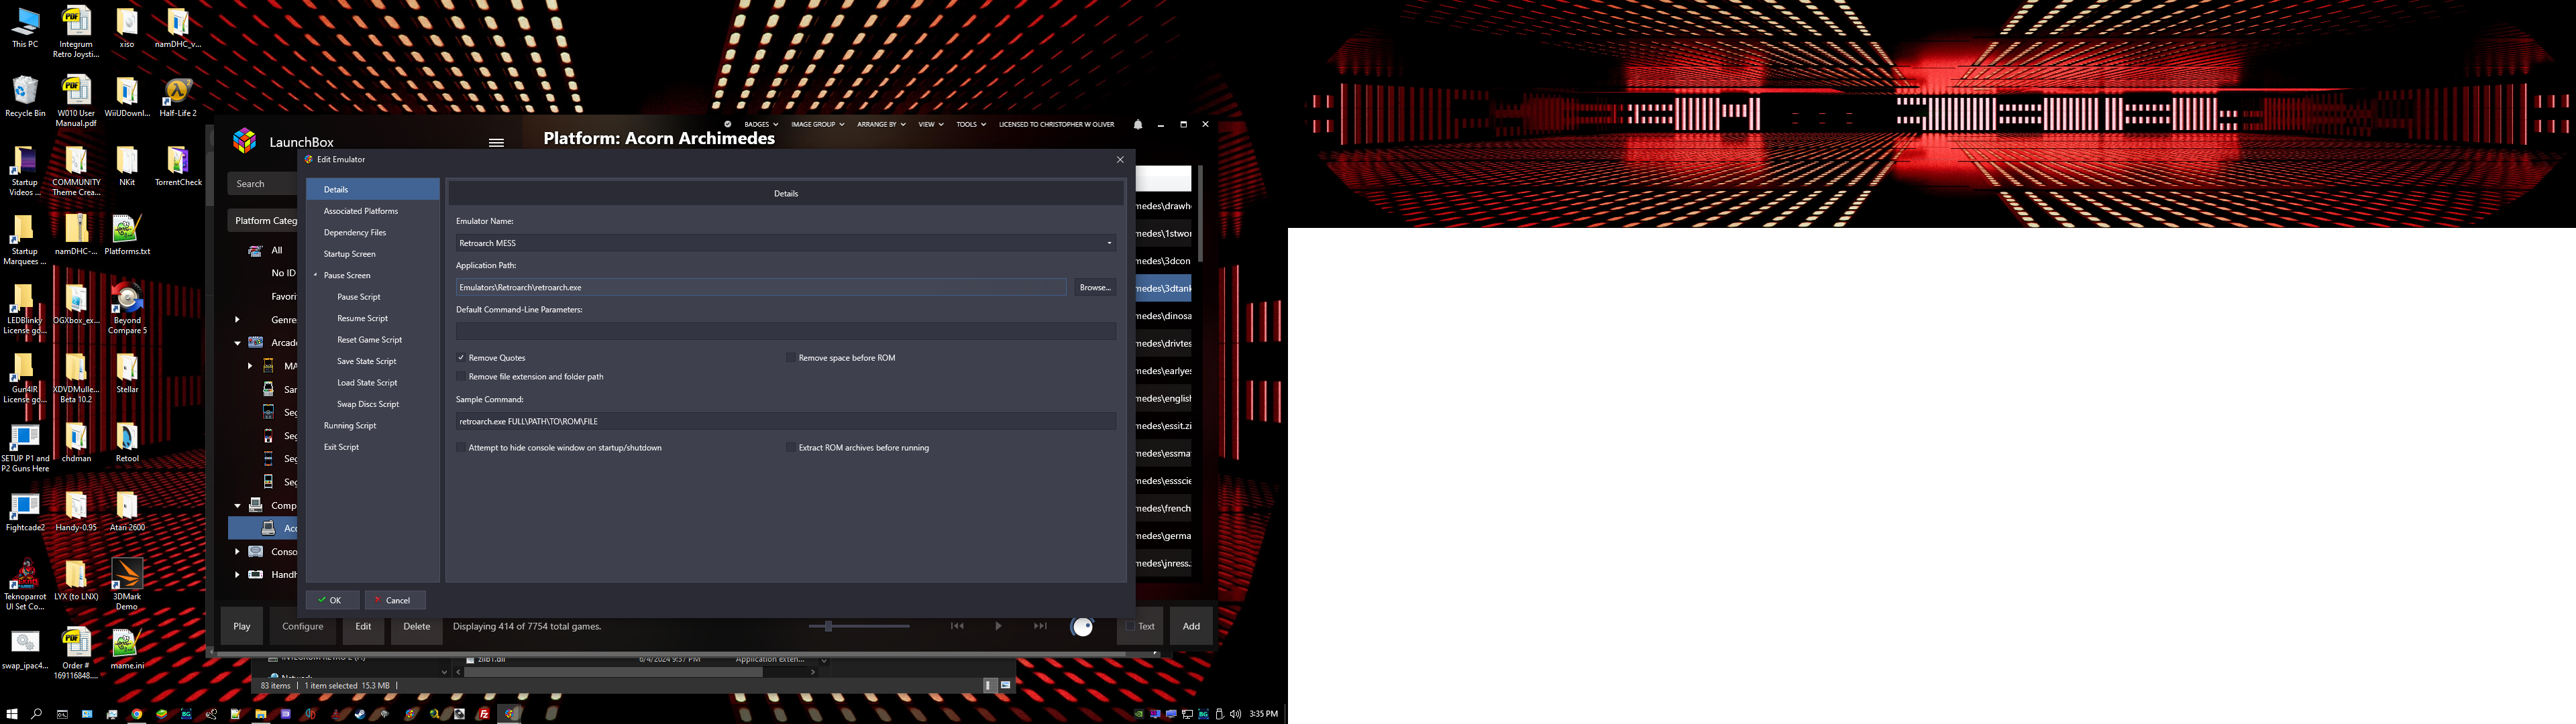
Task: Toggle the Text checkbox in LaunchBox bar
Action: pyautogui.click(x=1130, y=626)
